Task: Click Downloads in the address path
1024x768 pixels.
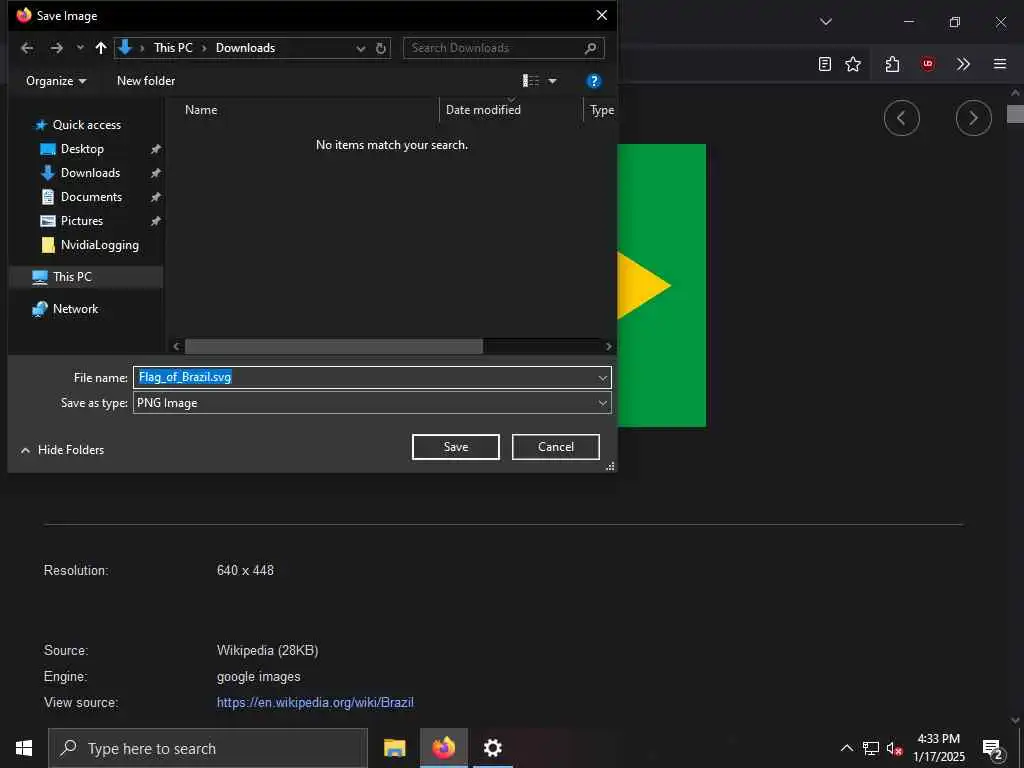Action: 246,48
